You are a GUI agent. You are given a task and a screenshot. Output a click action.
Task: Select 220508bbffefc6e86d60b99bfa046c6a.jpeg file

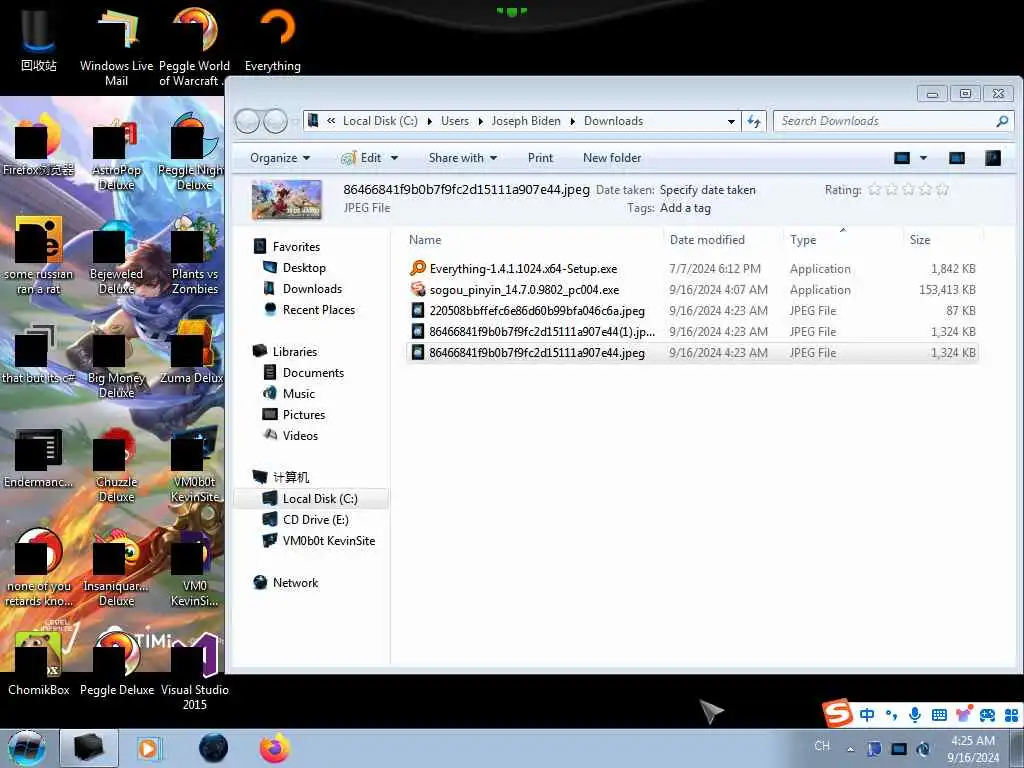[x=692, y=311]
